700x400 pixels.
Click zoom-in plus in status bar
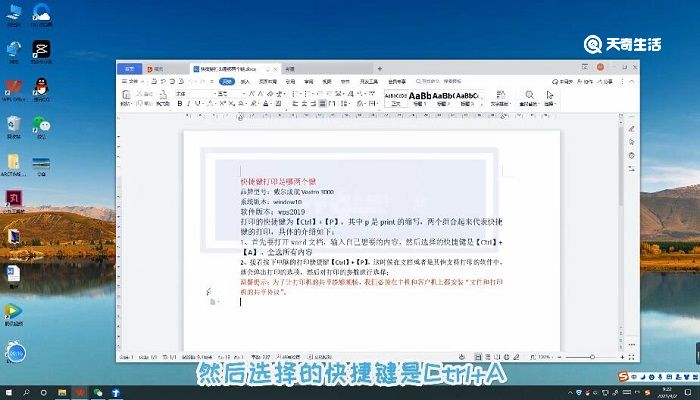pos(622,357)
